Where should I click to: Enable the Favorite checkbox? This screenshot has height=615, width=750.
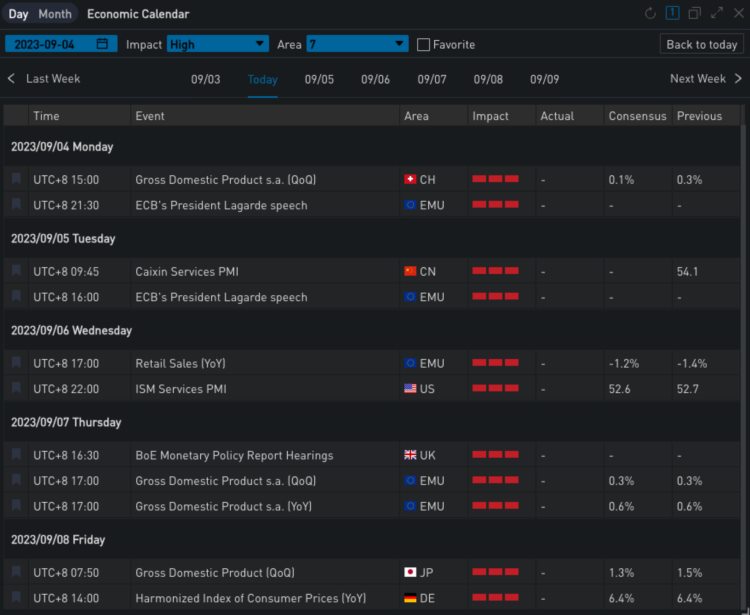[423, 45]
